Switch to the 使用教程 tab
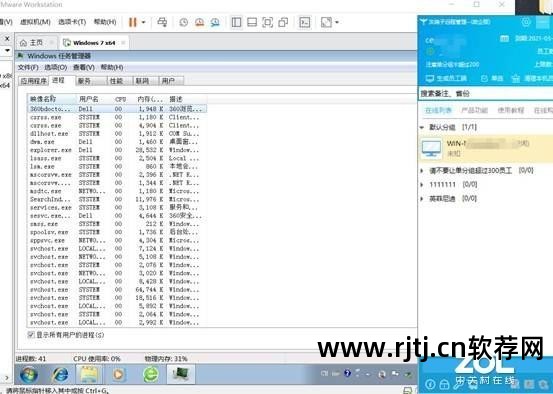This screenshot has height=394, width=553. [511, 110]
